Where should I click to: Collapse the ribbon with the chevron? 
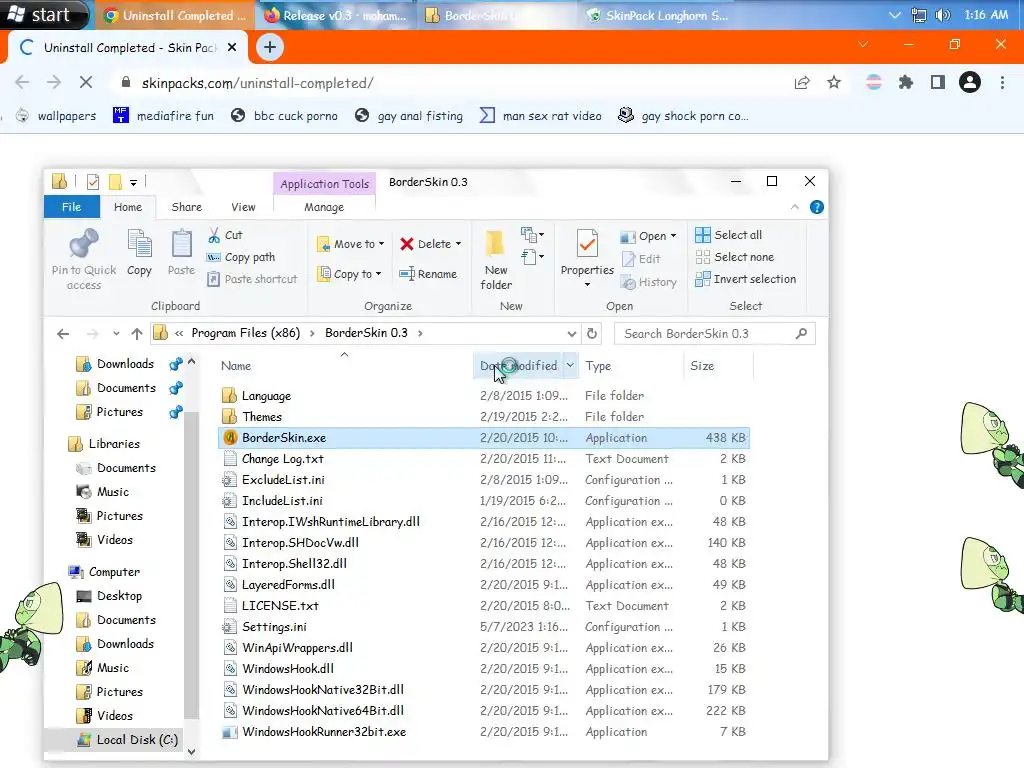click(x=795, y=207)
